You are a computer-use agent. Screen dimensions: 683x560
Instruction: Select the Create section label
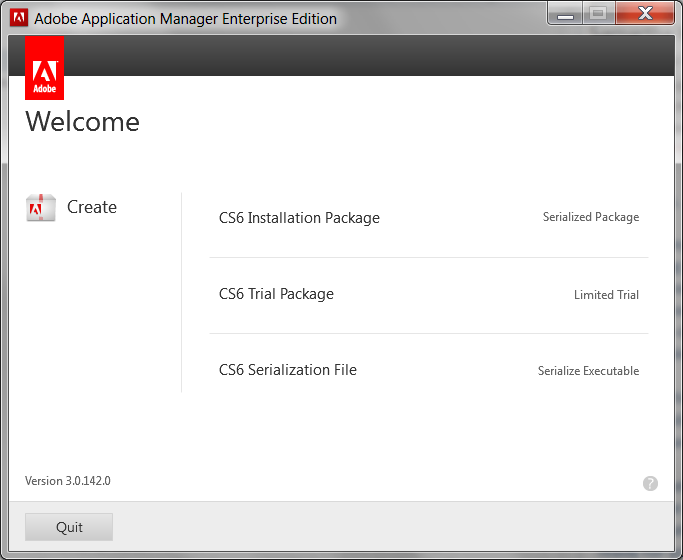point(92,207)
